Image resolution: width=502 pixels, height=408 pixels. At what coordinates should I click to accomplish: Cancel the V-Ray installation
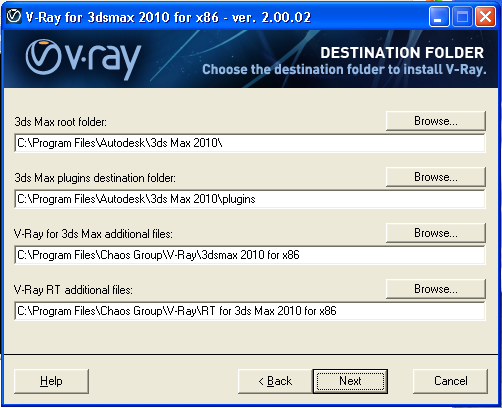click(x=450, y=381)
